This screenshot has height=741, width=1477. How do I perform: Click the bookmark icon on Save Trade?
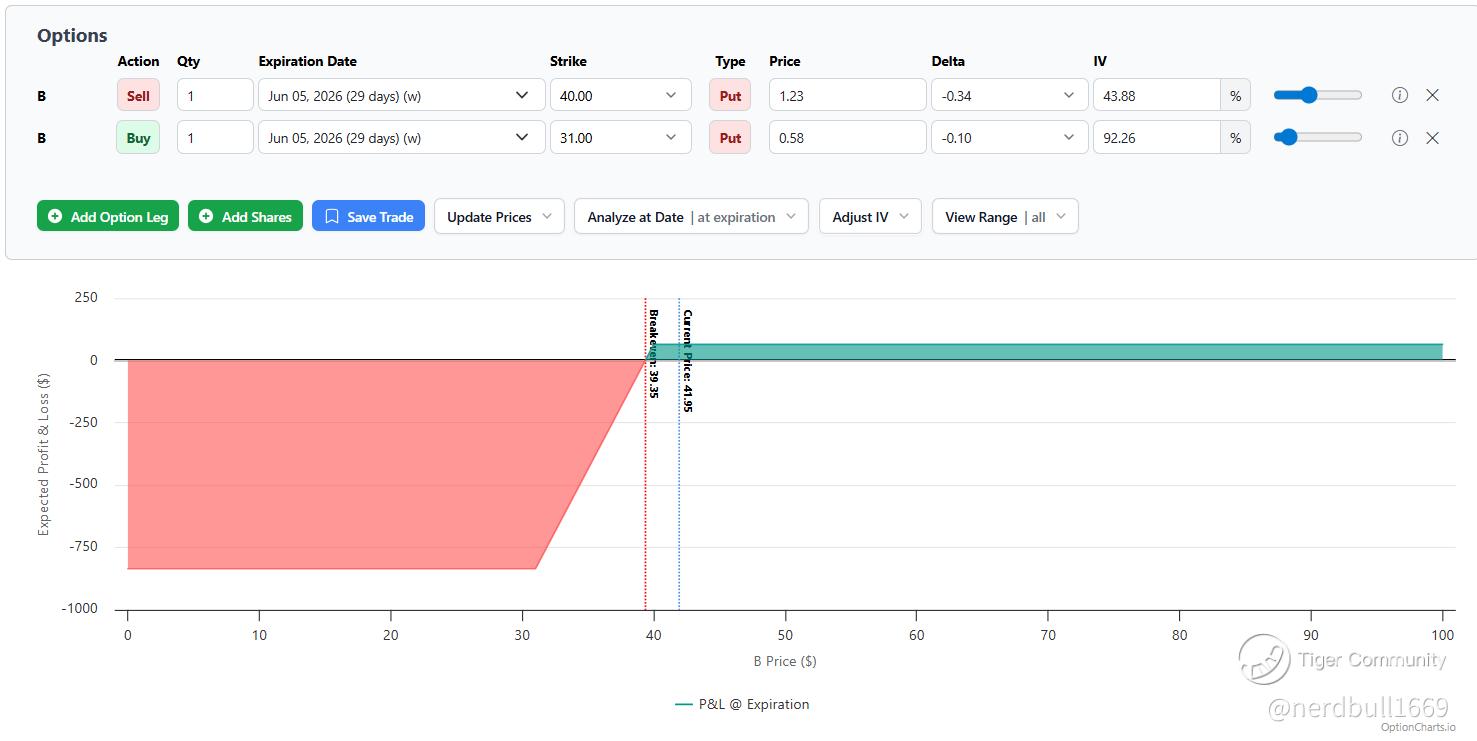332,216
